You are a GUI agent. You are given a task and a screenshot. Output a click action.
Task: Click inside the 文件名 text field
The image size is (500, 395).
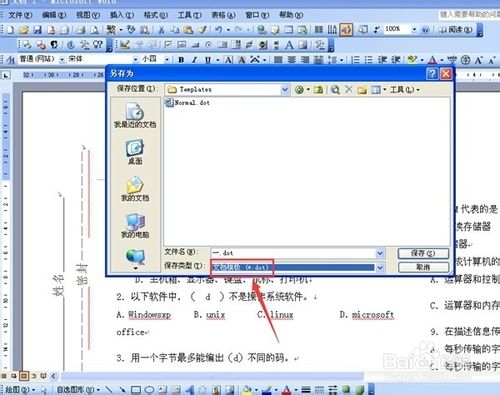pos(293,253)
